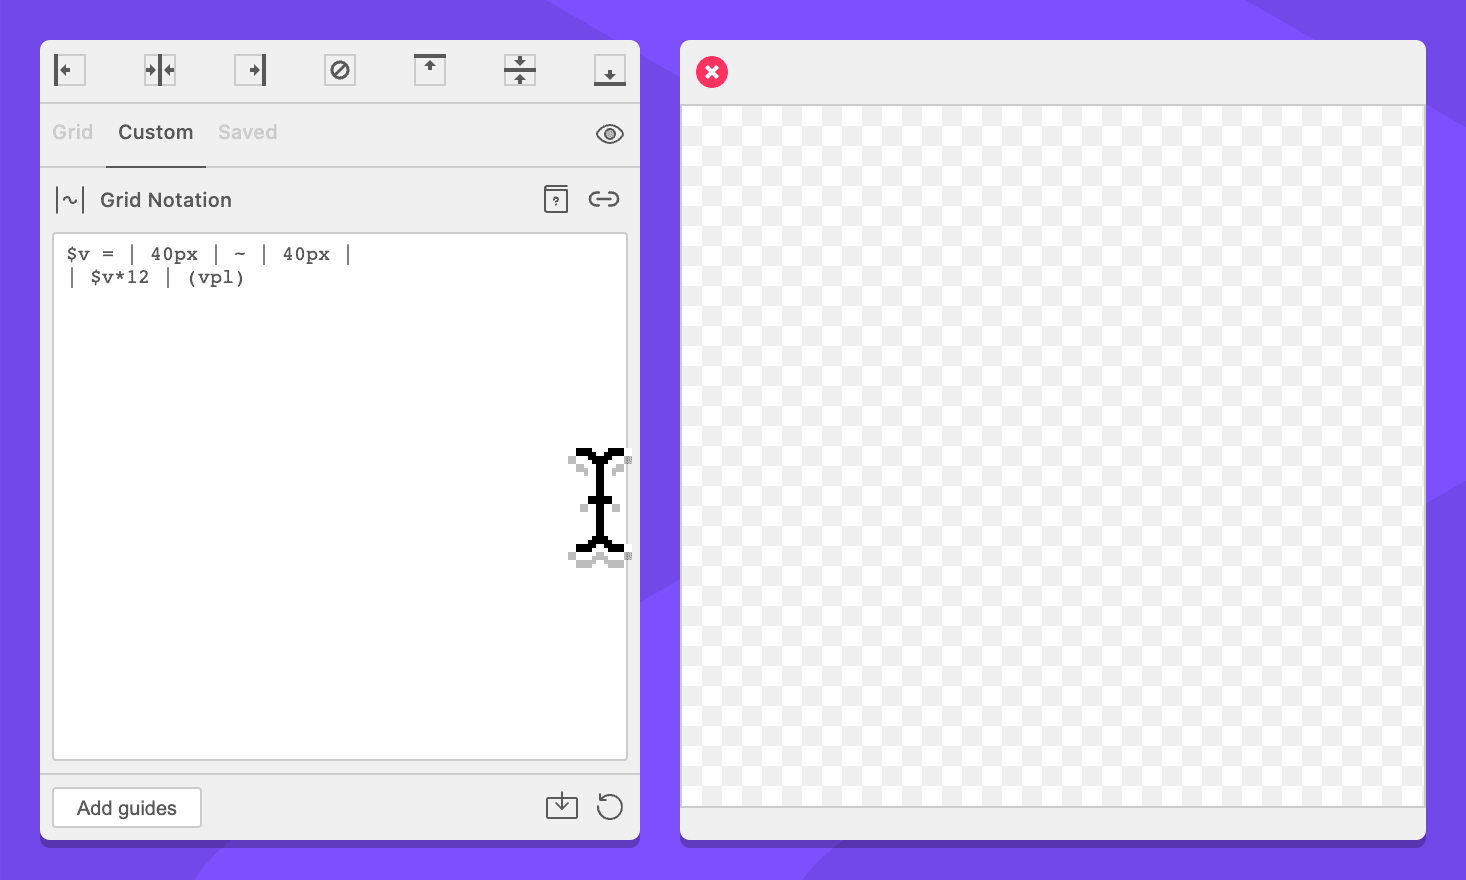Viewport: 1466px width, 880px height.
Task: Click the chain link icon
Action: [604, 199]
